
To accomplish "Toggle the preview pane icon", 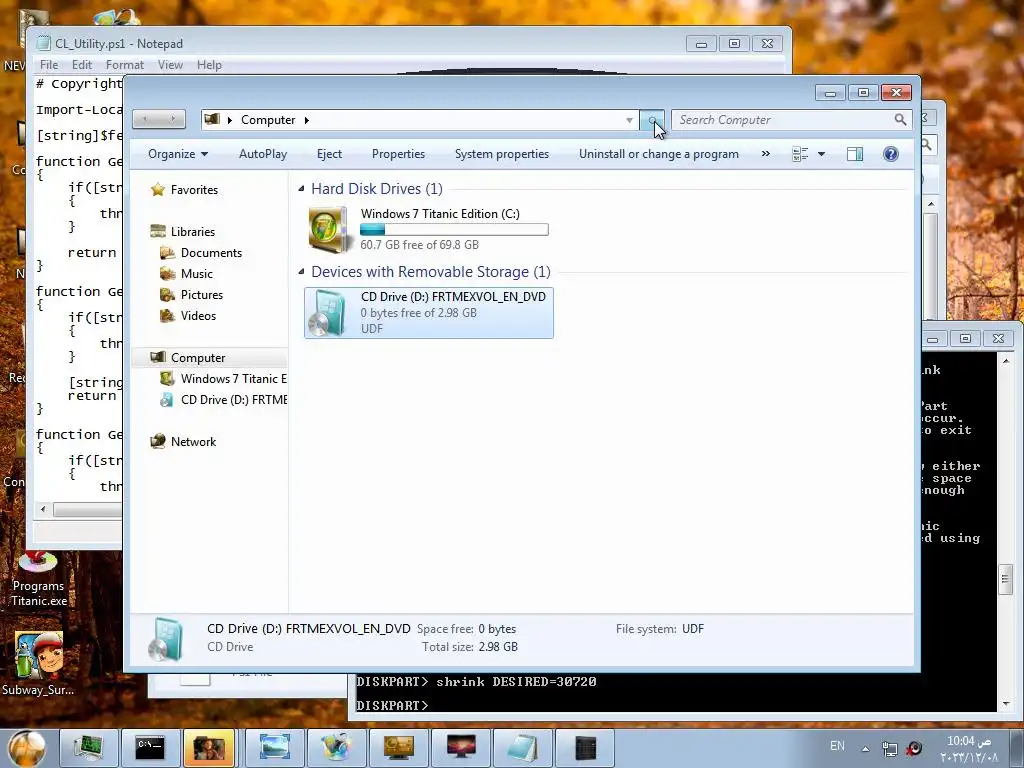I will click(x=854, y=154).
